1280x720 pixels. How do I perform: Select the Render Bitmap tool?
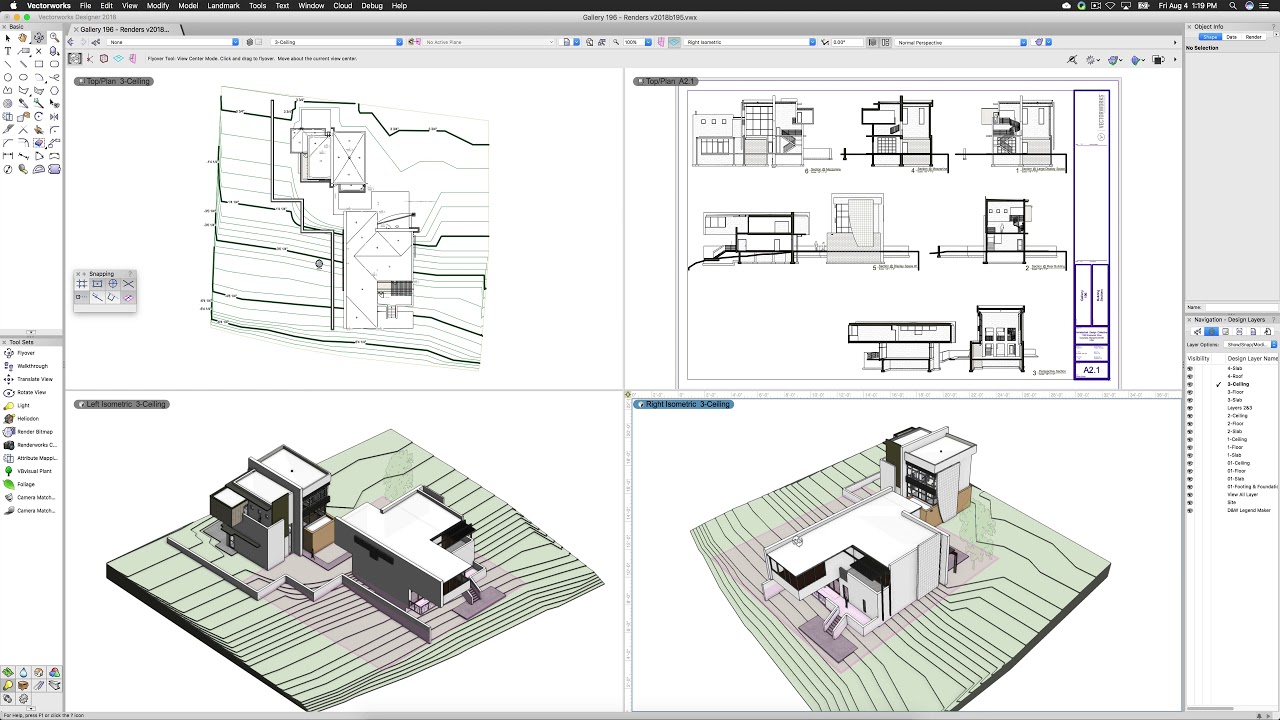tap(30, 431)
